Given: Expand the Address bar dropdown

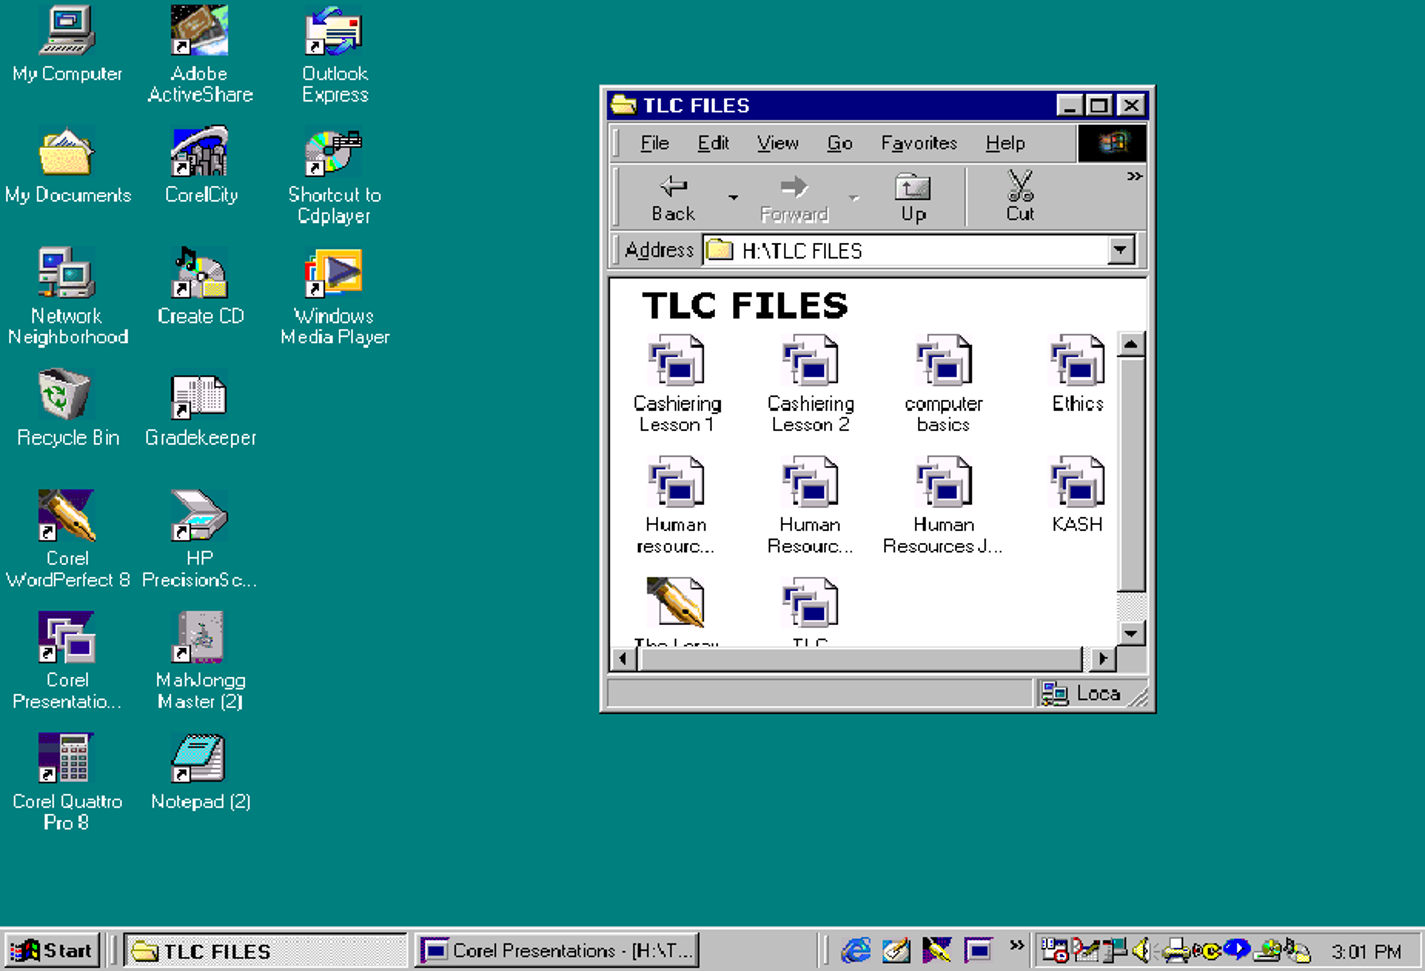Looking at the screenshot, I should [x=1121, y=250].
